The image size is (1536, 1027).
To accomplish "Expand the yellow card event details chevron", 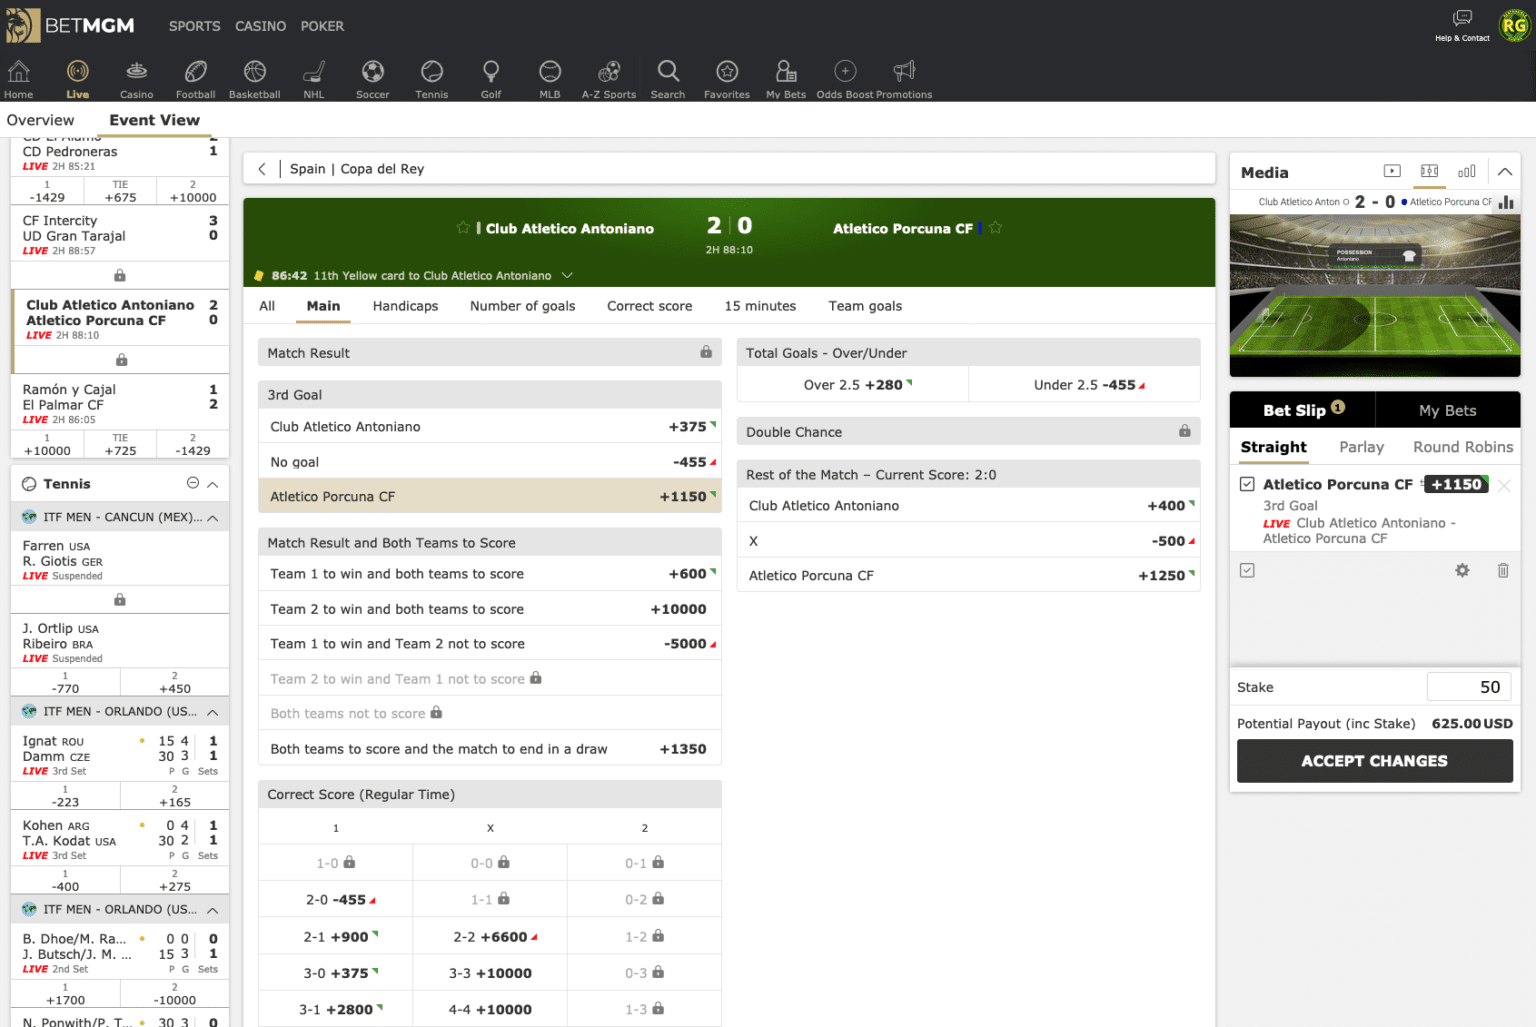I will coord(567,275).
